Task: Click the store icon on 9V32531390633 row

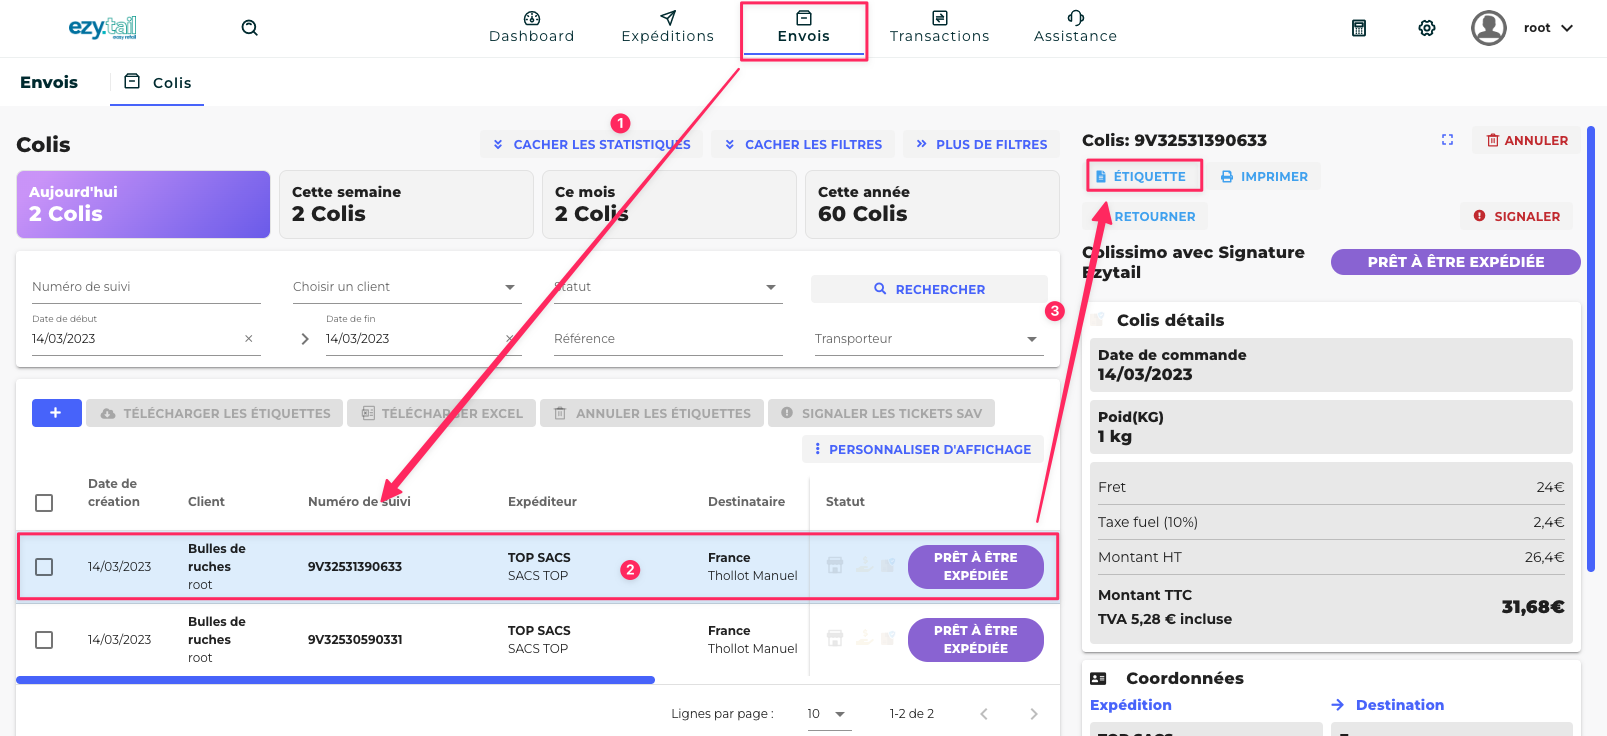Action: 835,565
